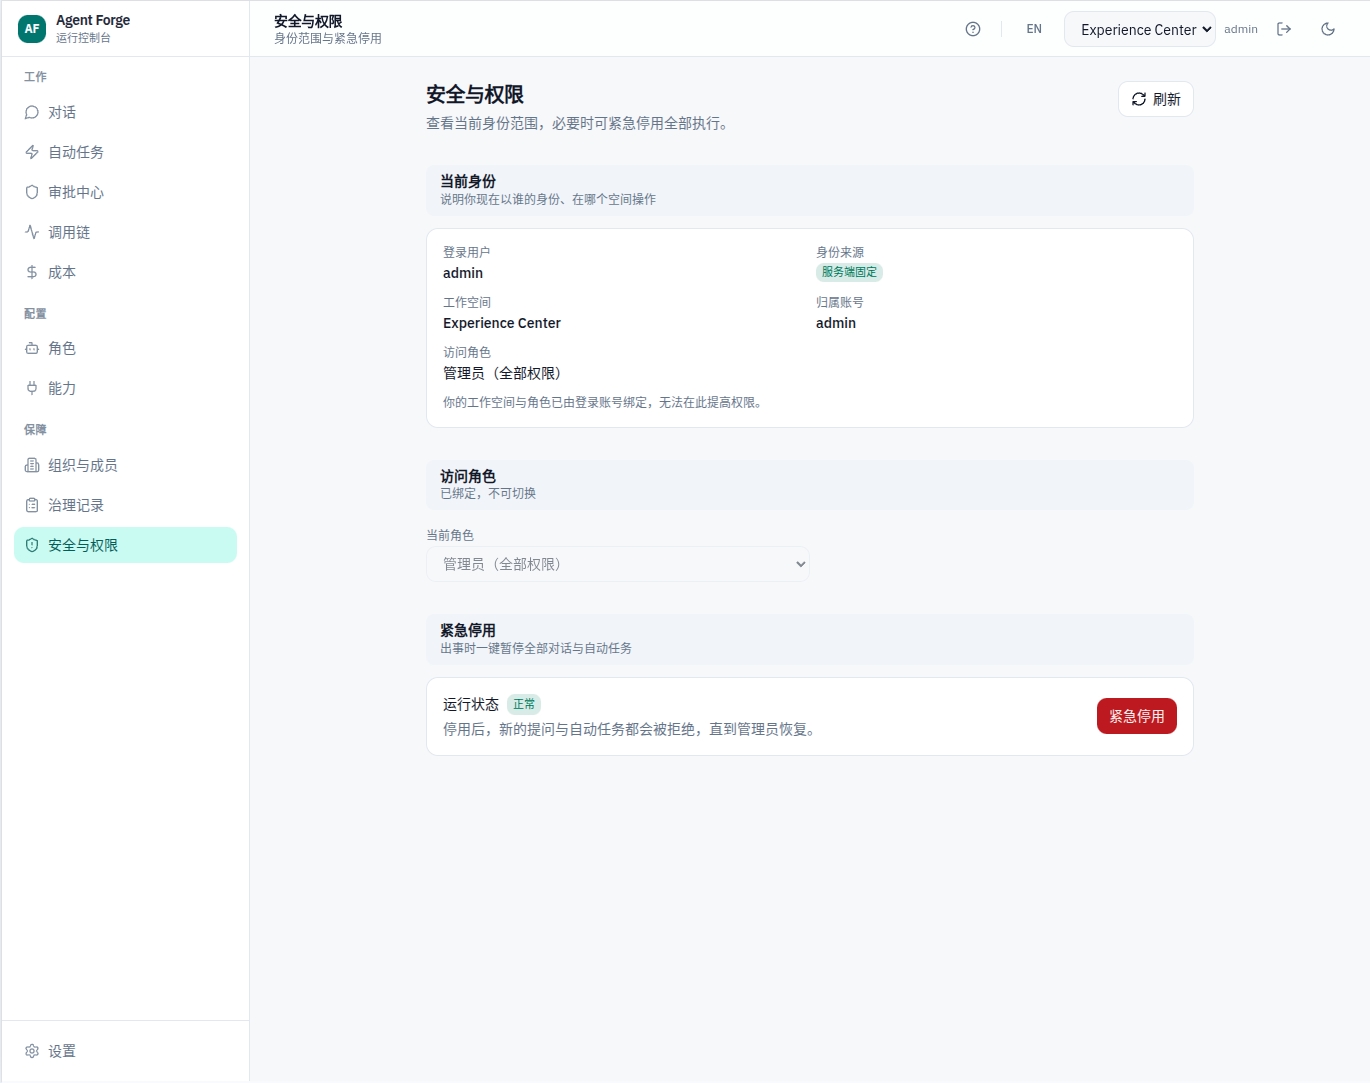Open 治理记录 page
The image size is (1370, 1083).
(126, 506)
